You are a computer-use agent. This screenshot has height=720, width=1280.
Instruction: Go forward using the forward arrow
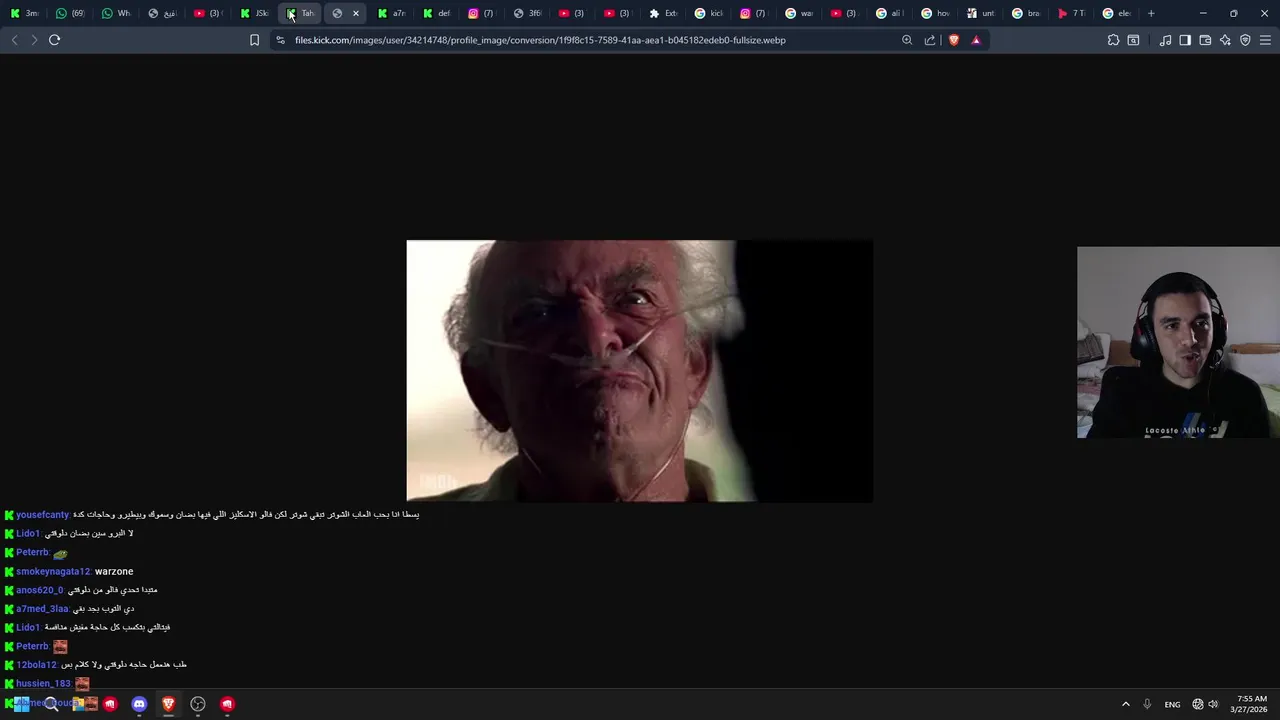pos(34,40)
